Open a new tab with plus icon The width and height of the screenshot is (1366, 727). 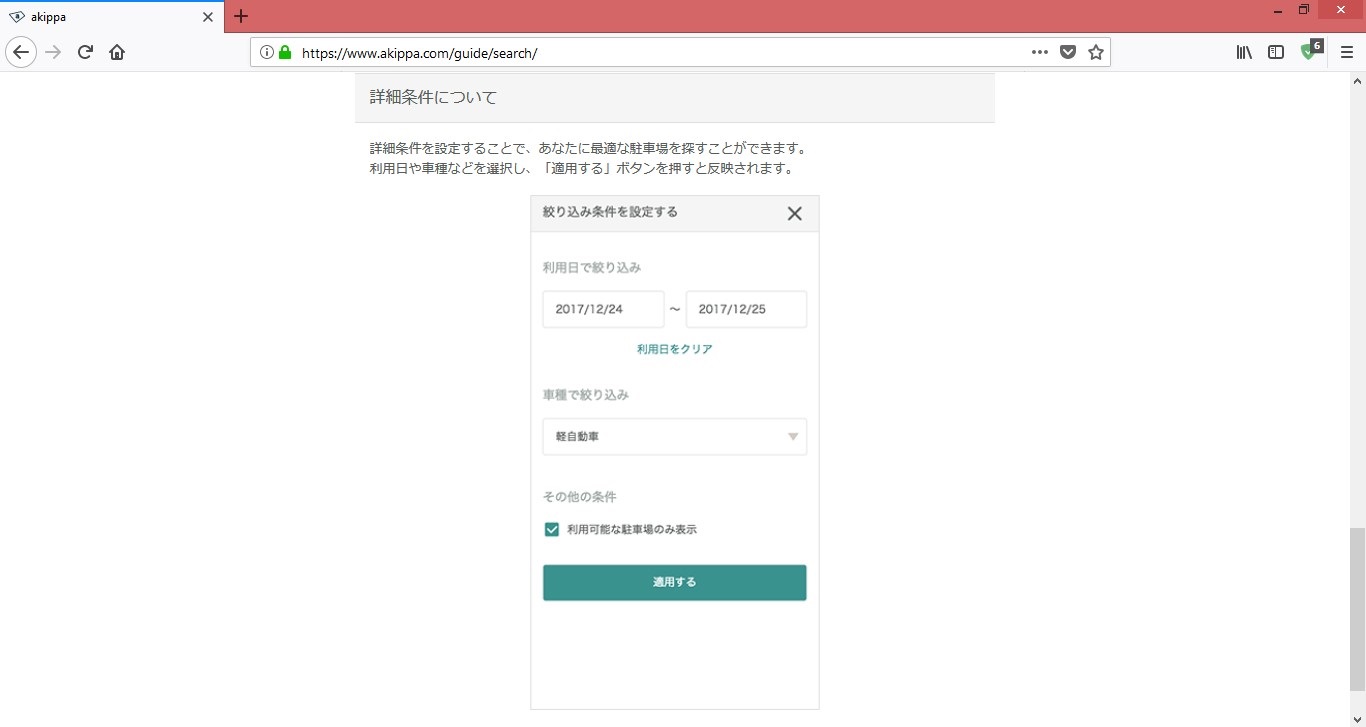point(241,16)
